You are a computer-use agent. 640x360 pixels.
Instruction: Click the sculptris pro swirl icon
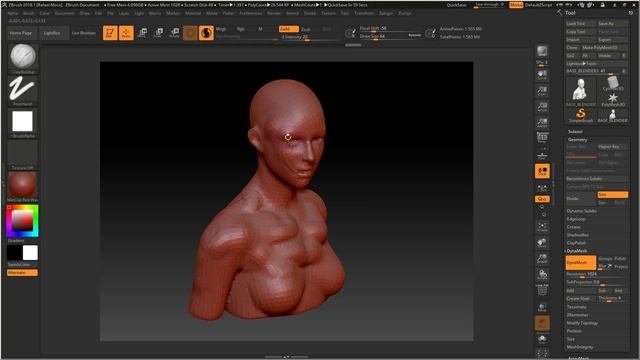[x=207, y=33]
